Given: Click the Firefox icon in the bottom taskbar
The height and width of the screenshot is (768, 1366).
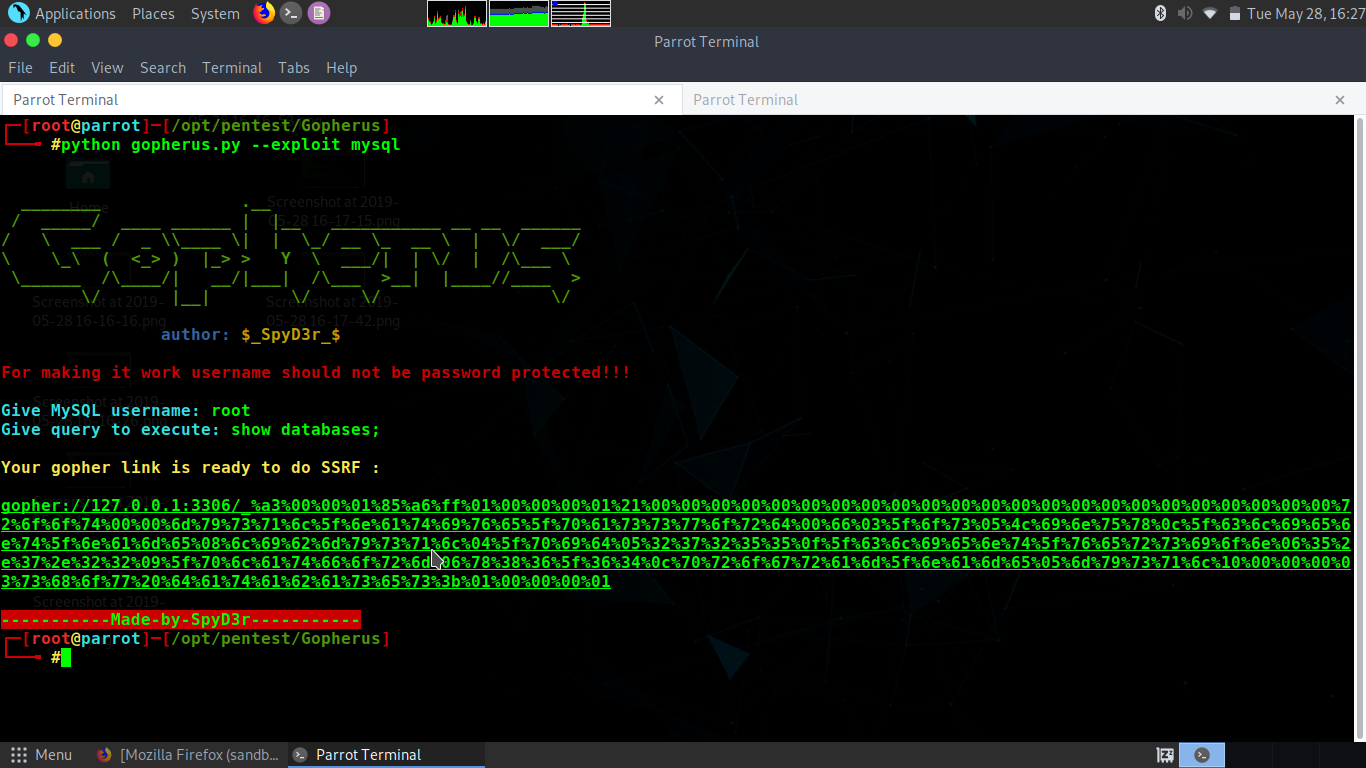Looking at the screenshot, I should [x=105, y=755].
